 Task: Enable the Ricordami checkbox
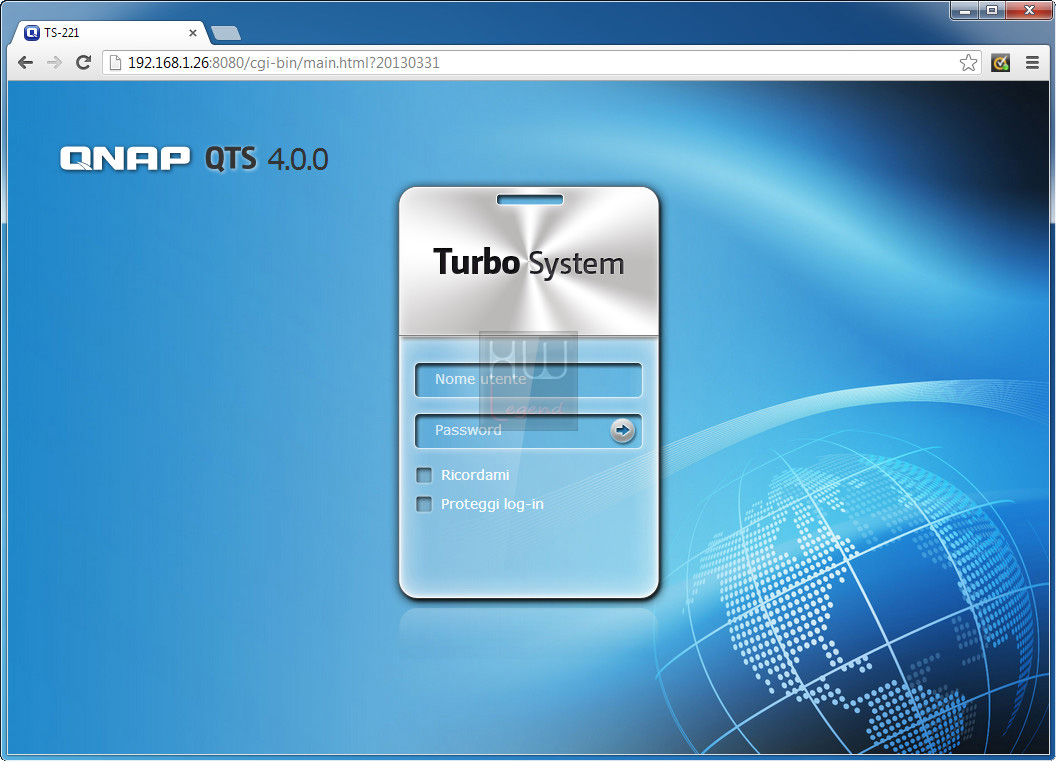pos(424,475)
